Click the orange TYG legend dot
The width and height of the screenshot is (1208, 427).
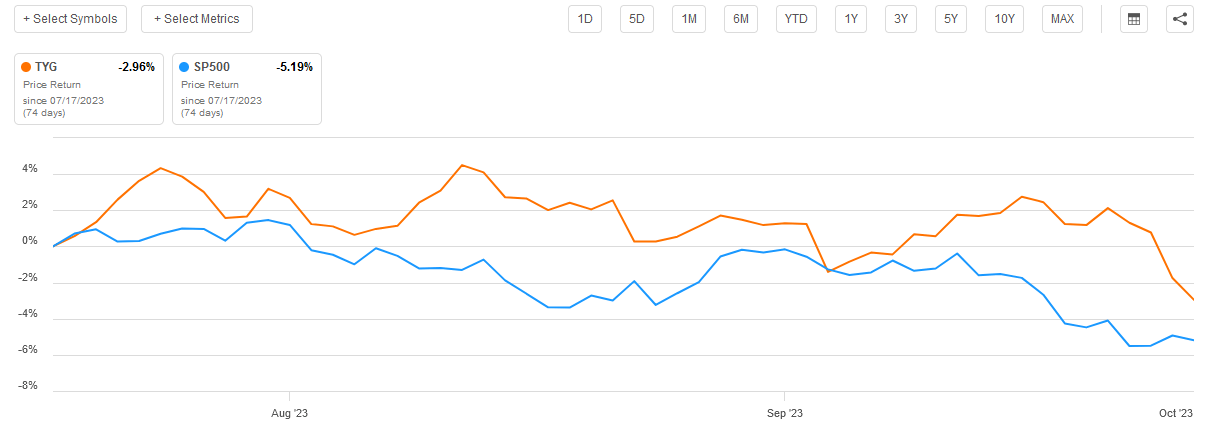26,67
